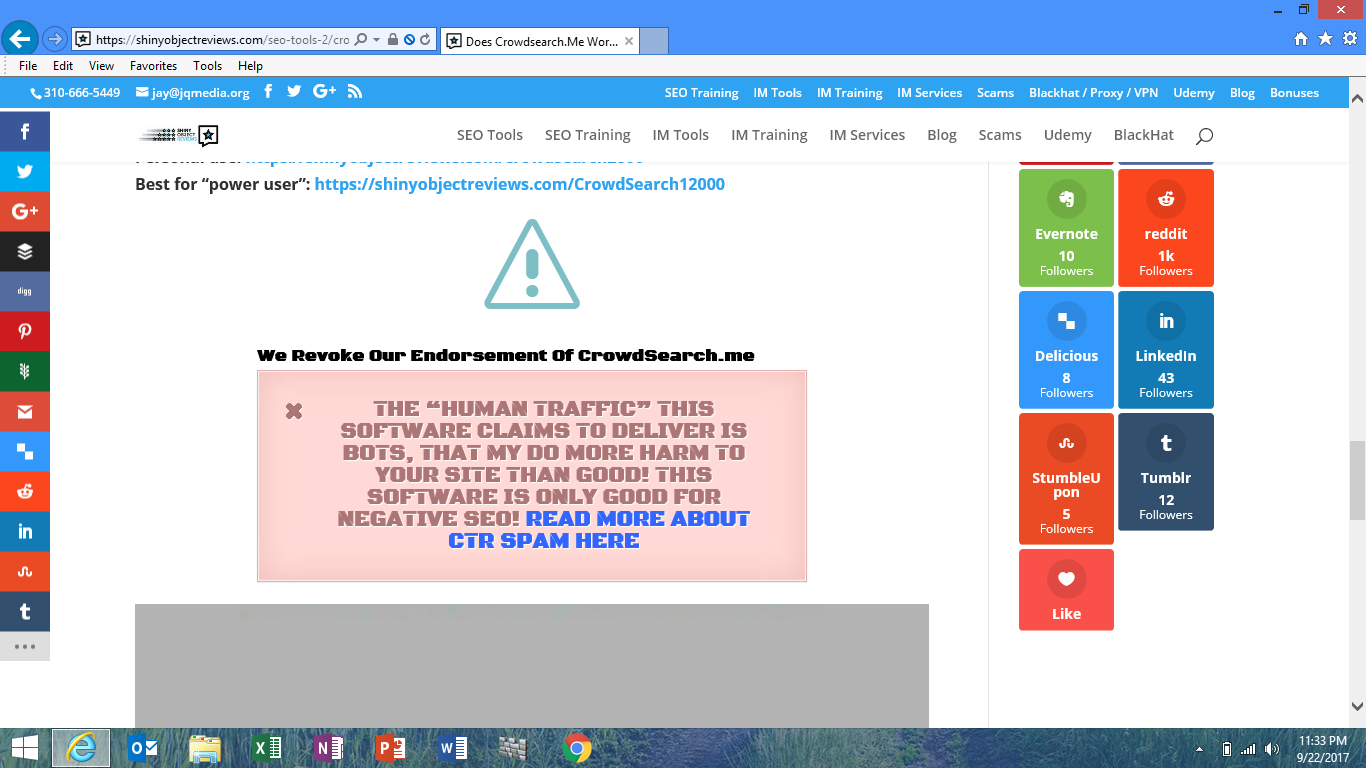
Task: Click the page scrollbar thumb
Action: pos(1357,480)
